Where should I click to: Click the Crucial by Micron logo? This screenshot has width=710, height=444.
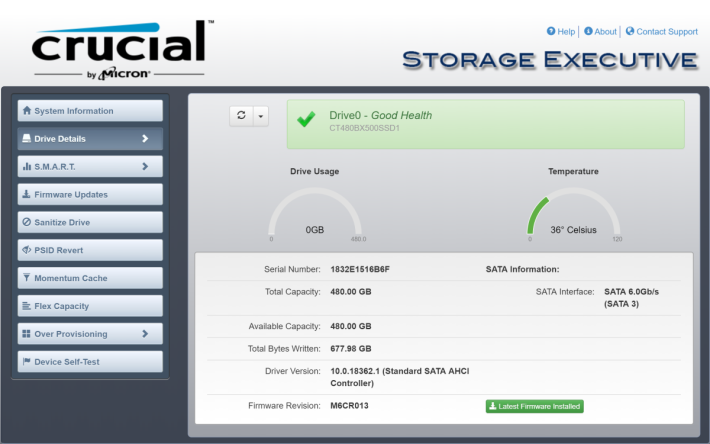(122, 50)
